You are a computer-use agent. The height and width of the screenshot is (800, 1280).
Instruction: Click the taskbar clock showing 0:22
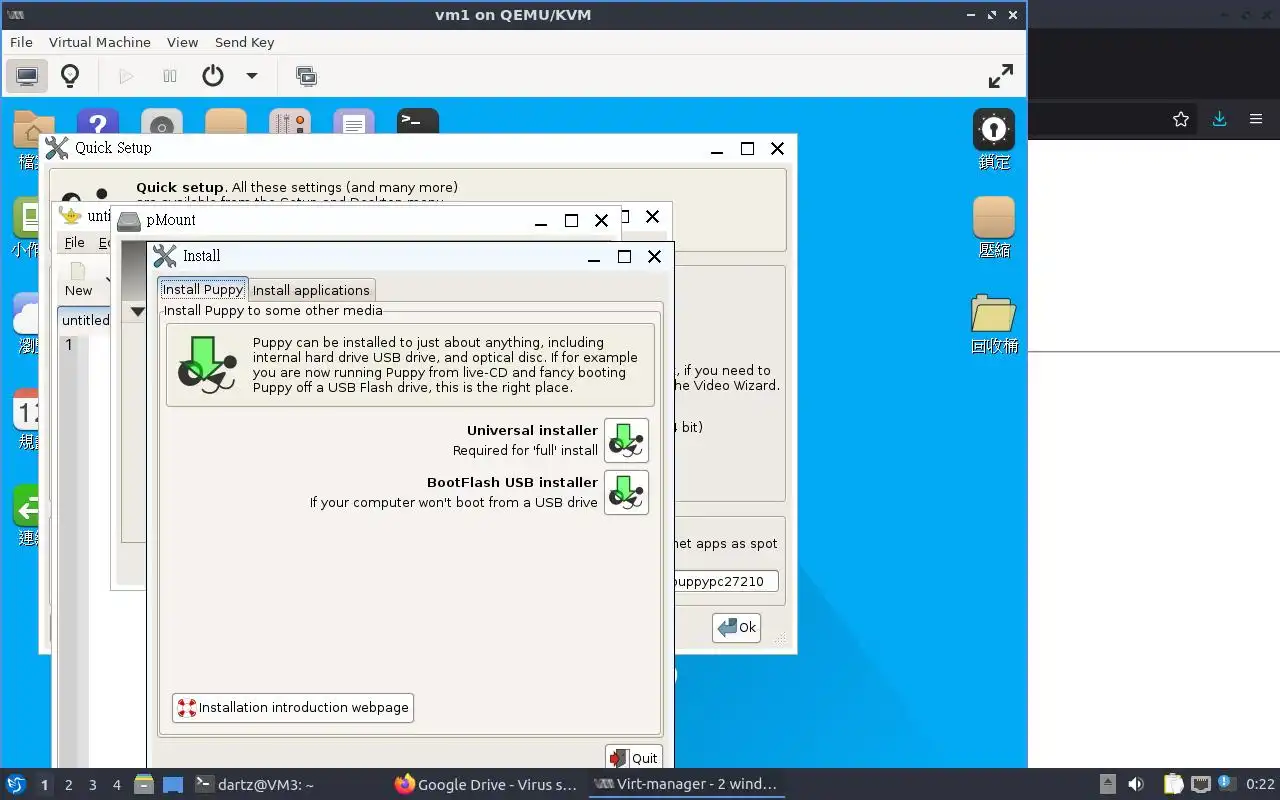click(1260, 785)
